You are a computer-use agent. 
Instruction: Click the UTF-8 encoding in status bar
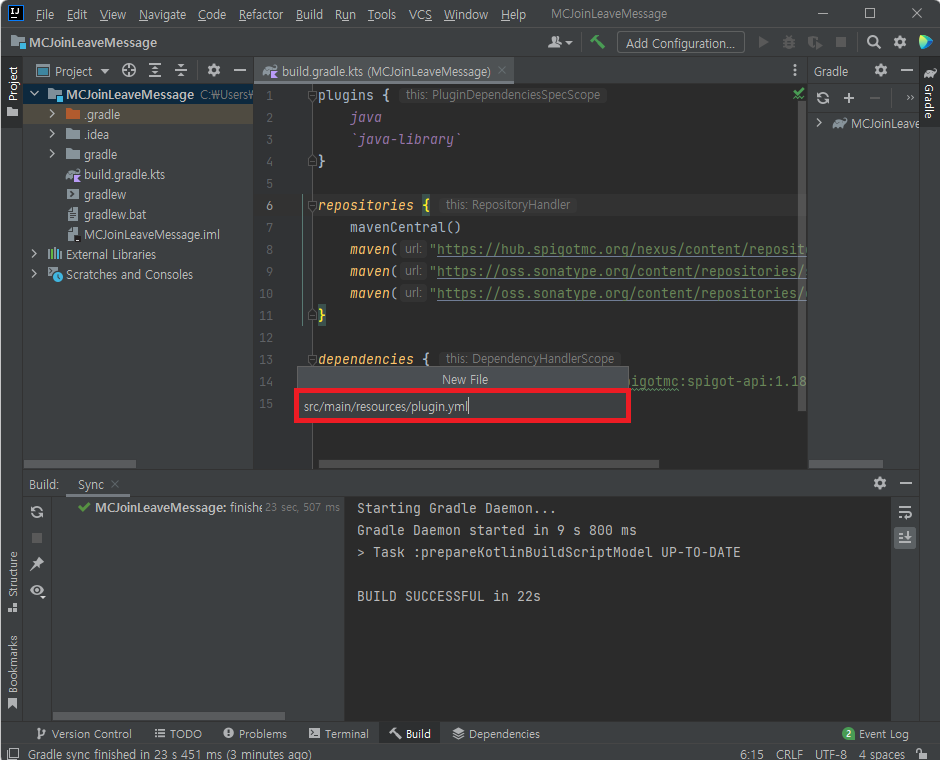(830, 753)
